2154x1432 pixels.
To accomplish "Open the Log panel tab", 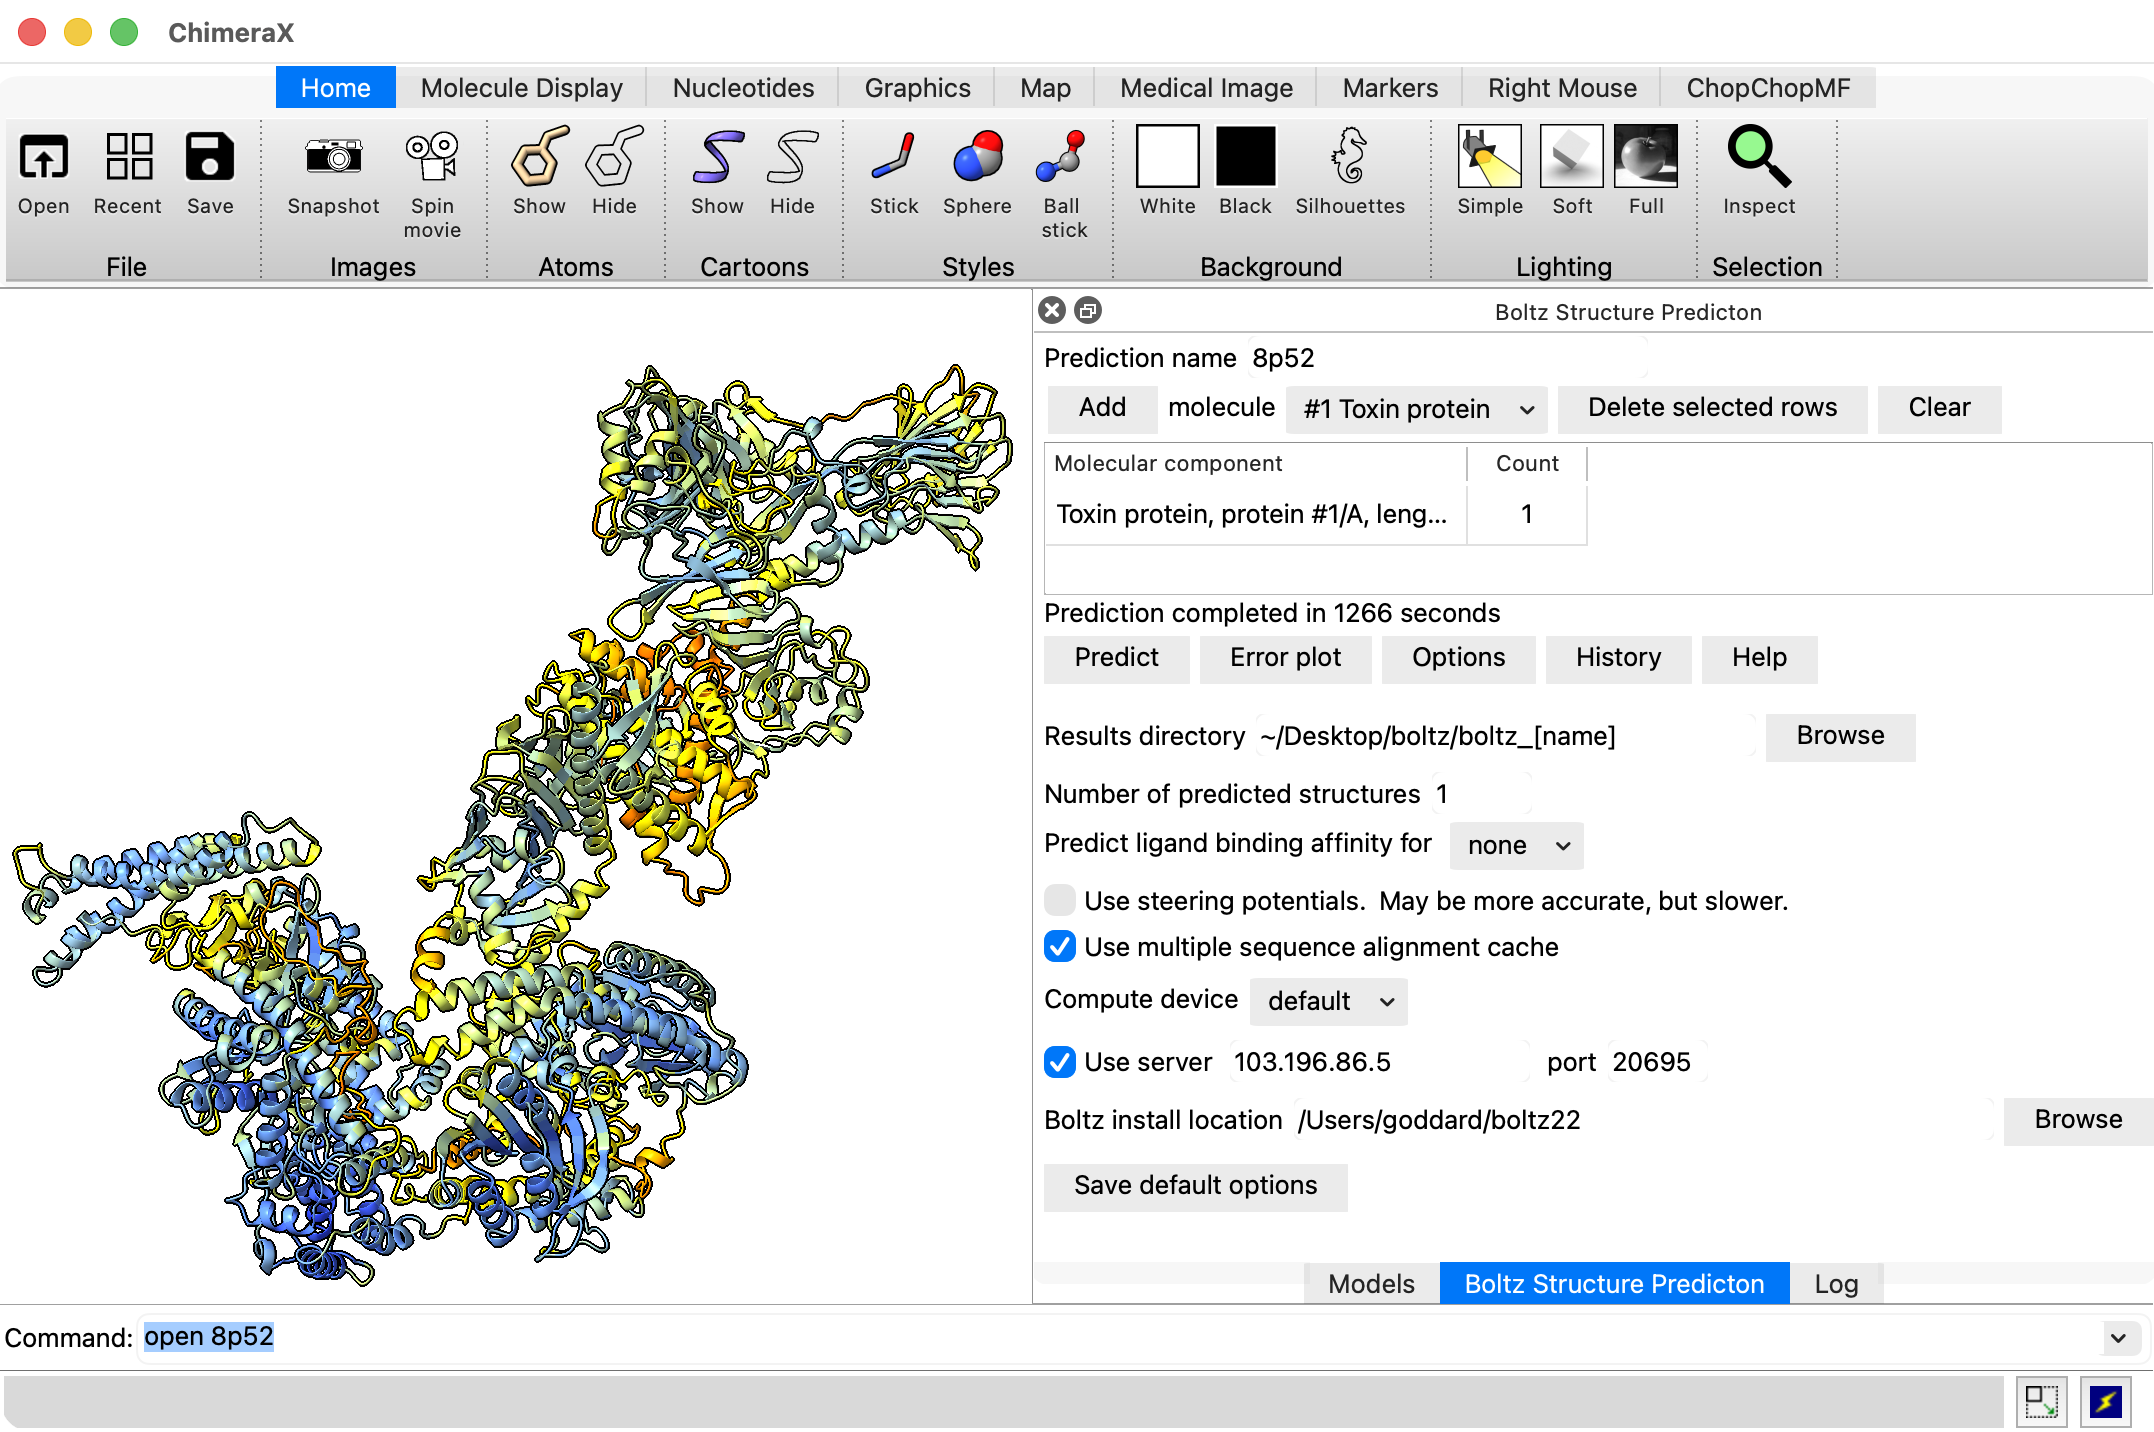I will tap(1836, 1283).
